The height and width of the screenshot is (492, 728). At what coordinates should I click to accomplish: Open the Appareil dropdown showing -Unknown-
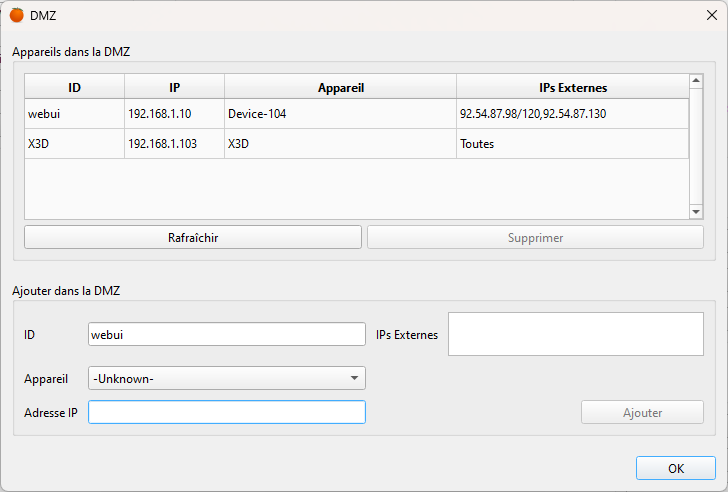[227, 378]
